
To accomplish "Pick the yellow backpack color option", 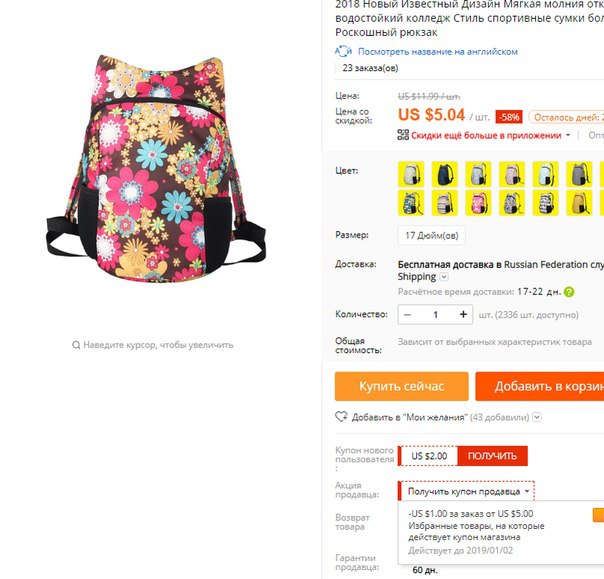I will 579,203.
